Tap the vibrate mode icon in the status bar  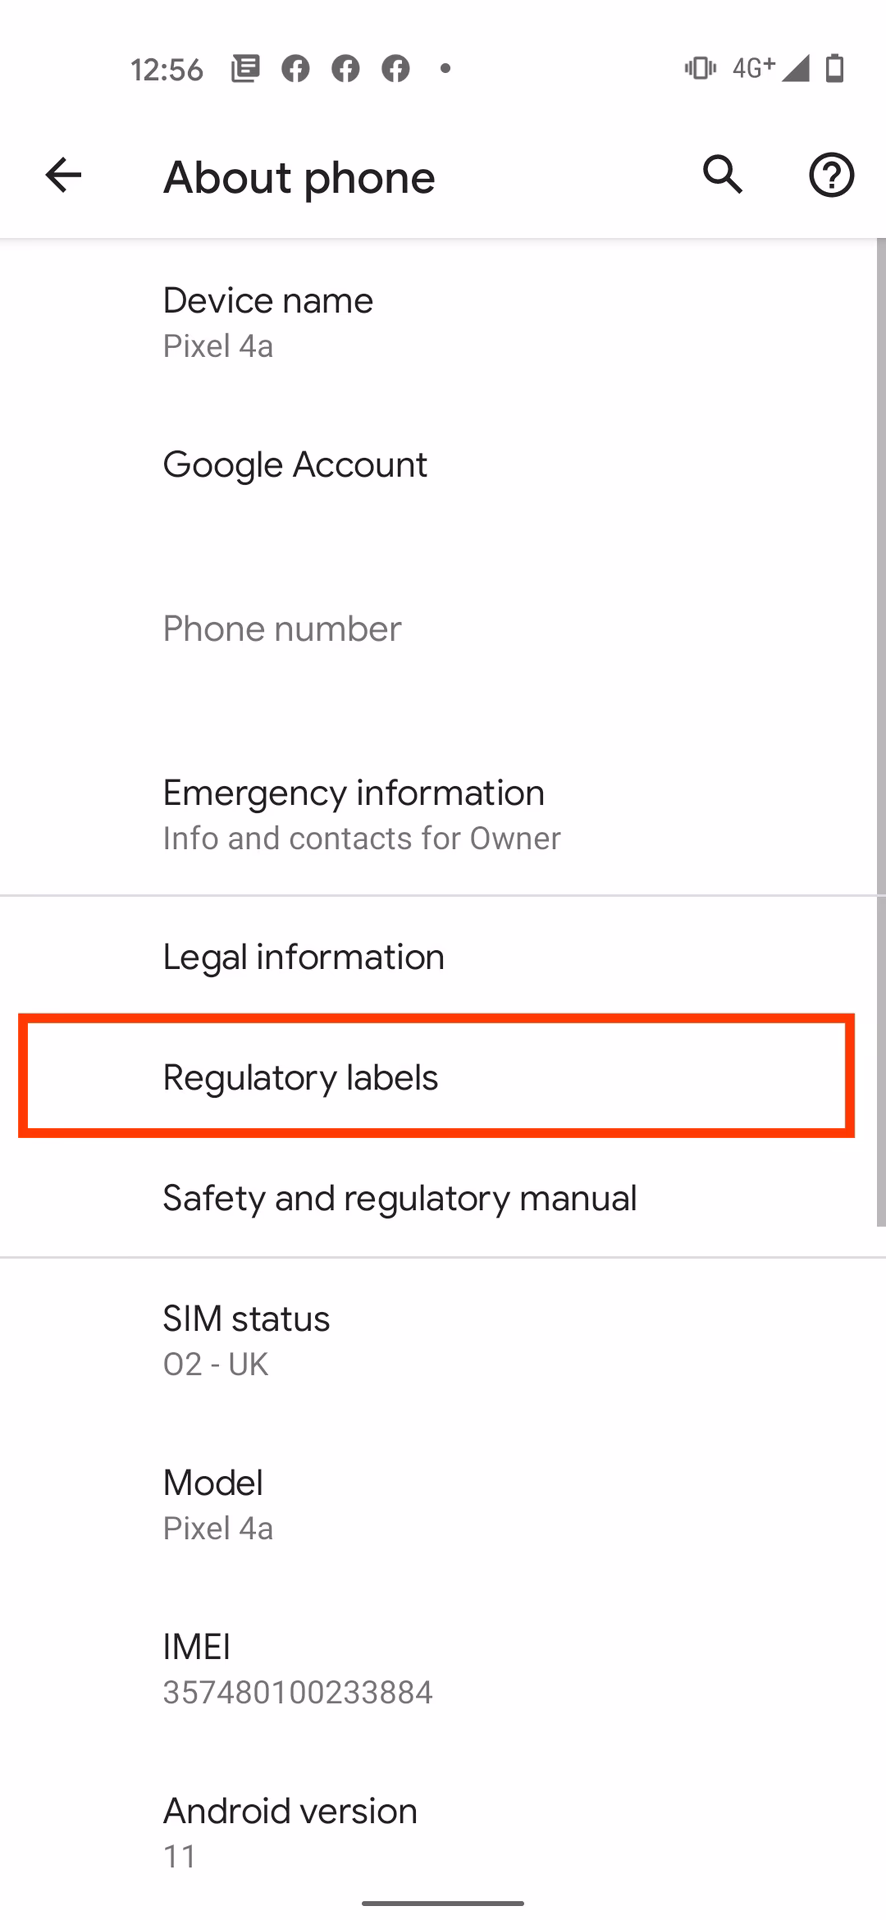pyautogui.click(x=700, y=68)
